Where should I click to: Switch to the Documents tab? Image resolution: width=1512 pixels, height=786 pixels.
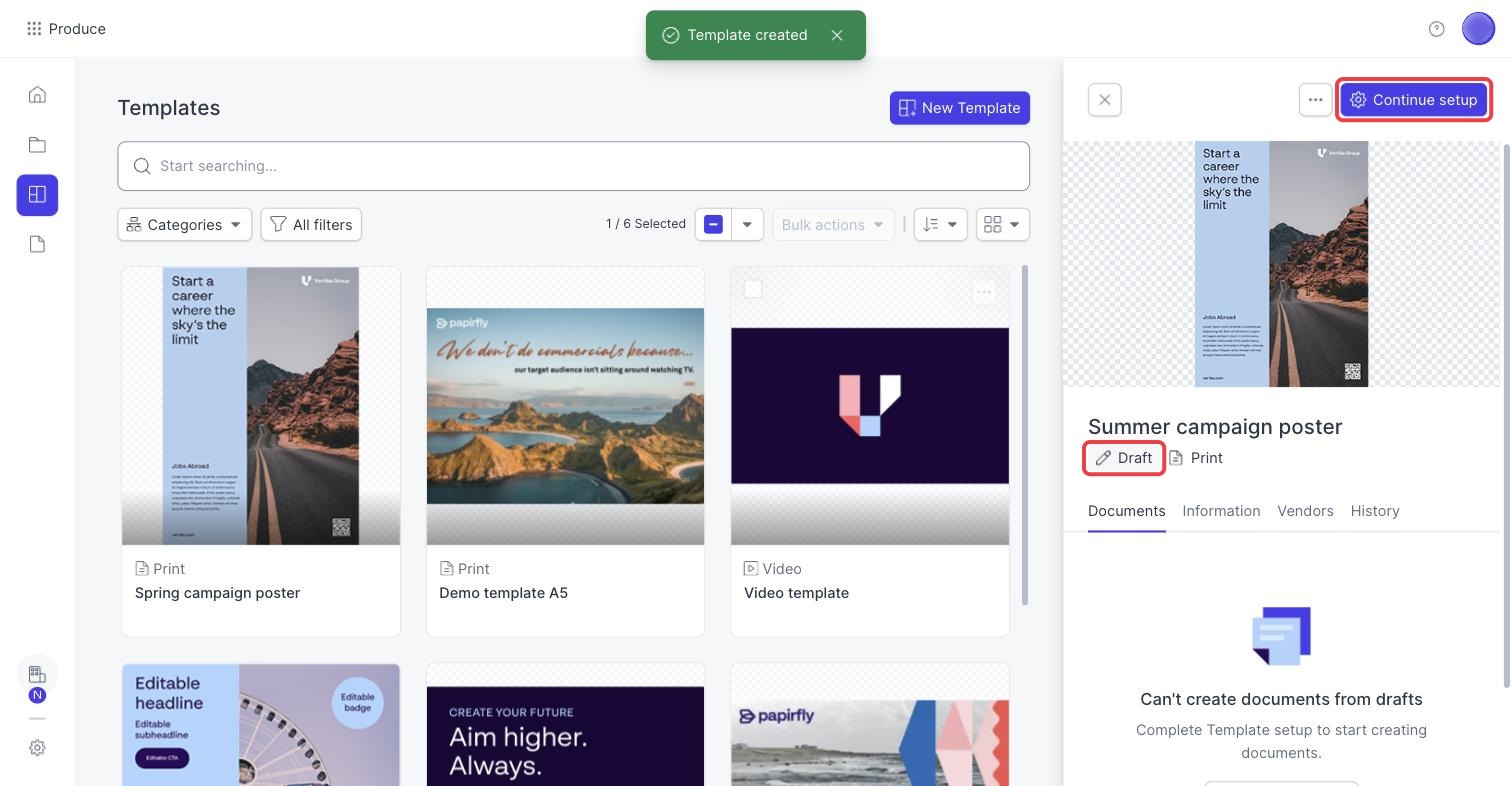tap(1127, 511)
